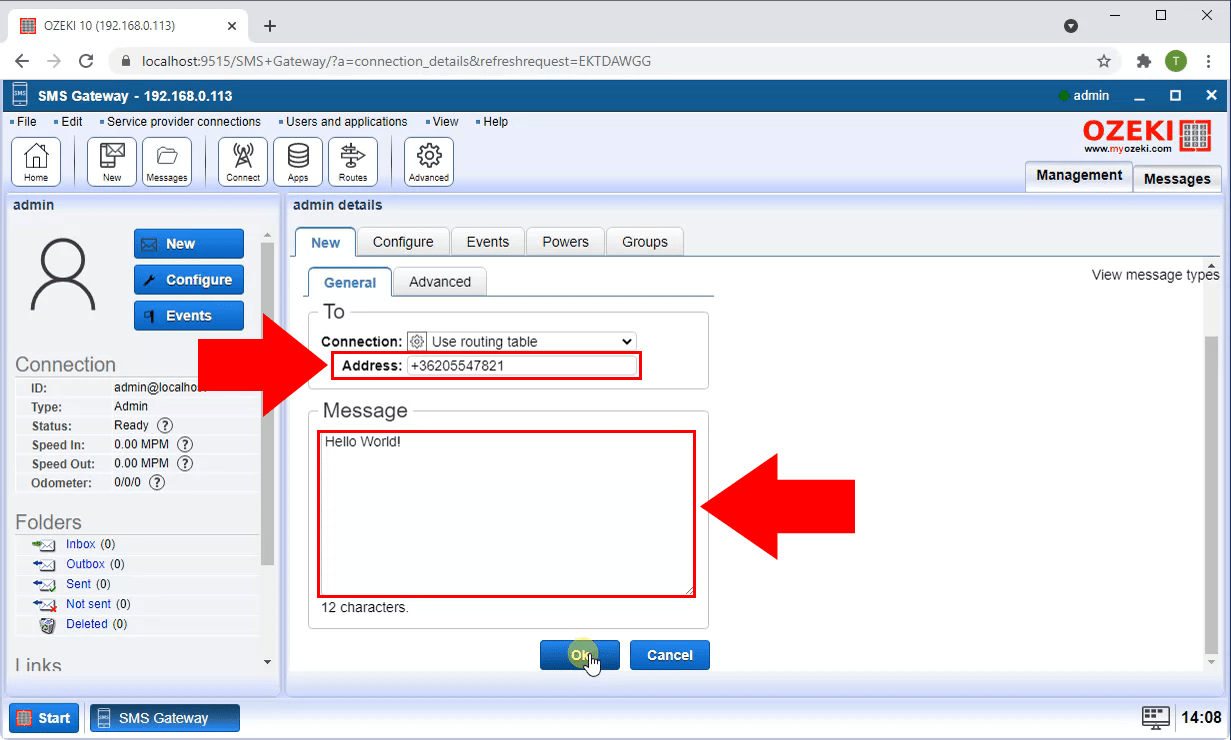
Task: Click the browser address bar URL
Action: click(396, 61)
